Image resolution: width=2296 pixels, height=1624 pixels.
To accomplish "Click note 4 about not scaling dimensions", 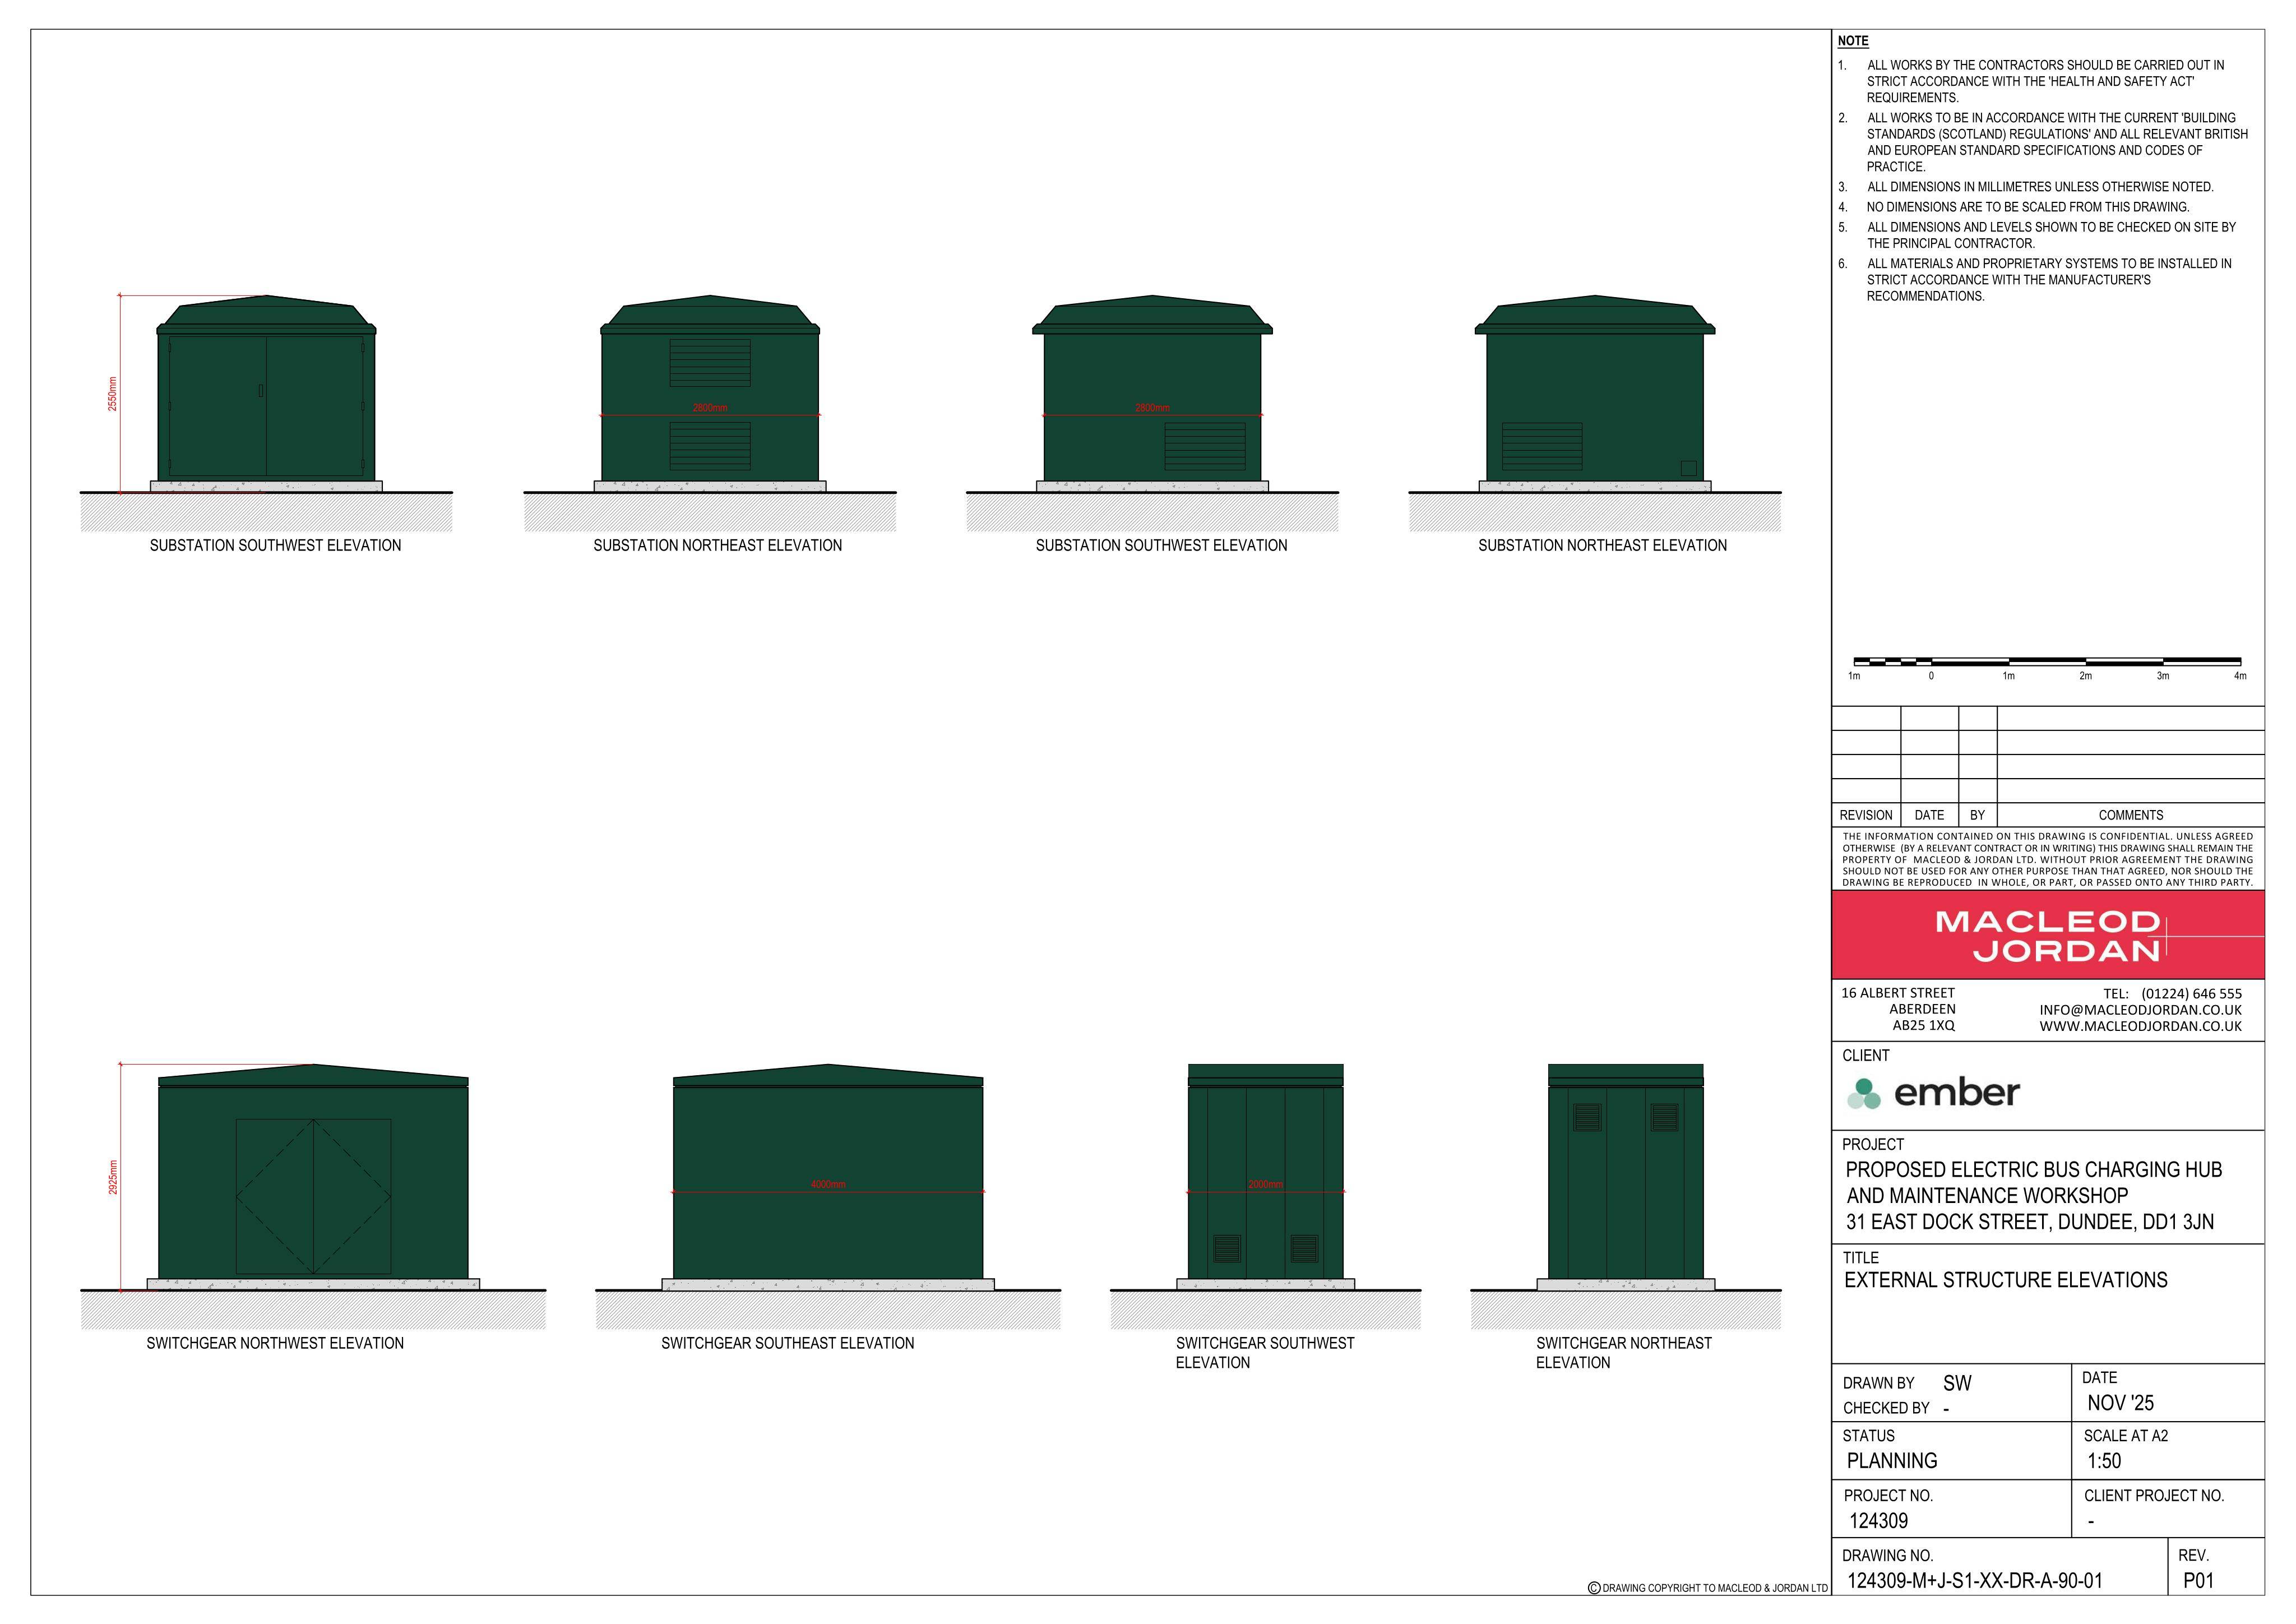I will (2028, 207).
